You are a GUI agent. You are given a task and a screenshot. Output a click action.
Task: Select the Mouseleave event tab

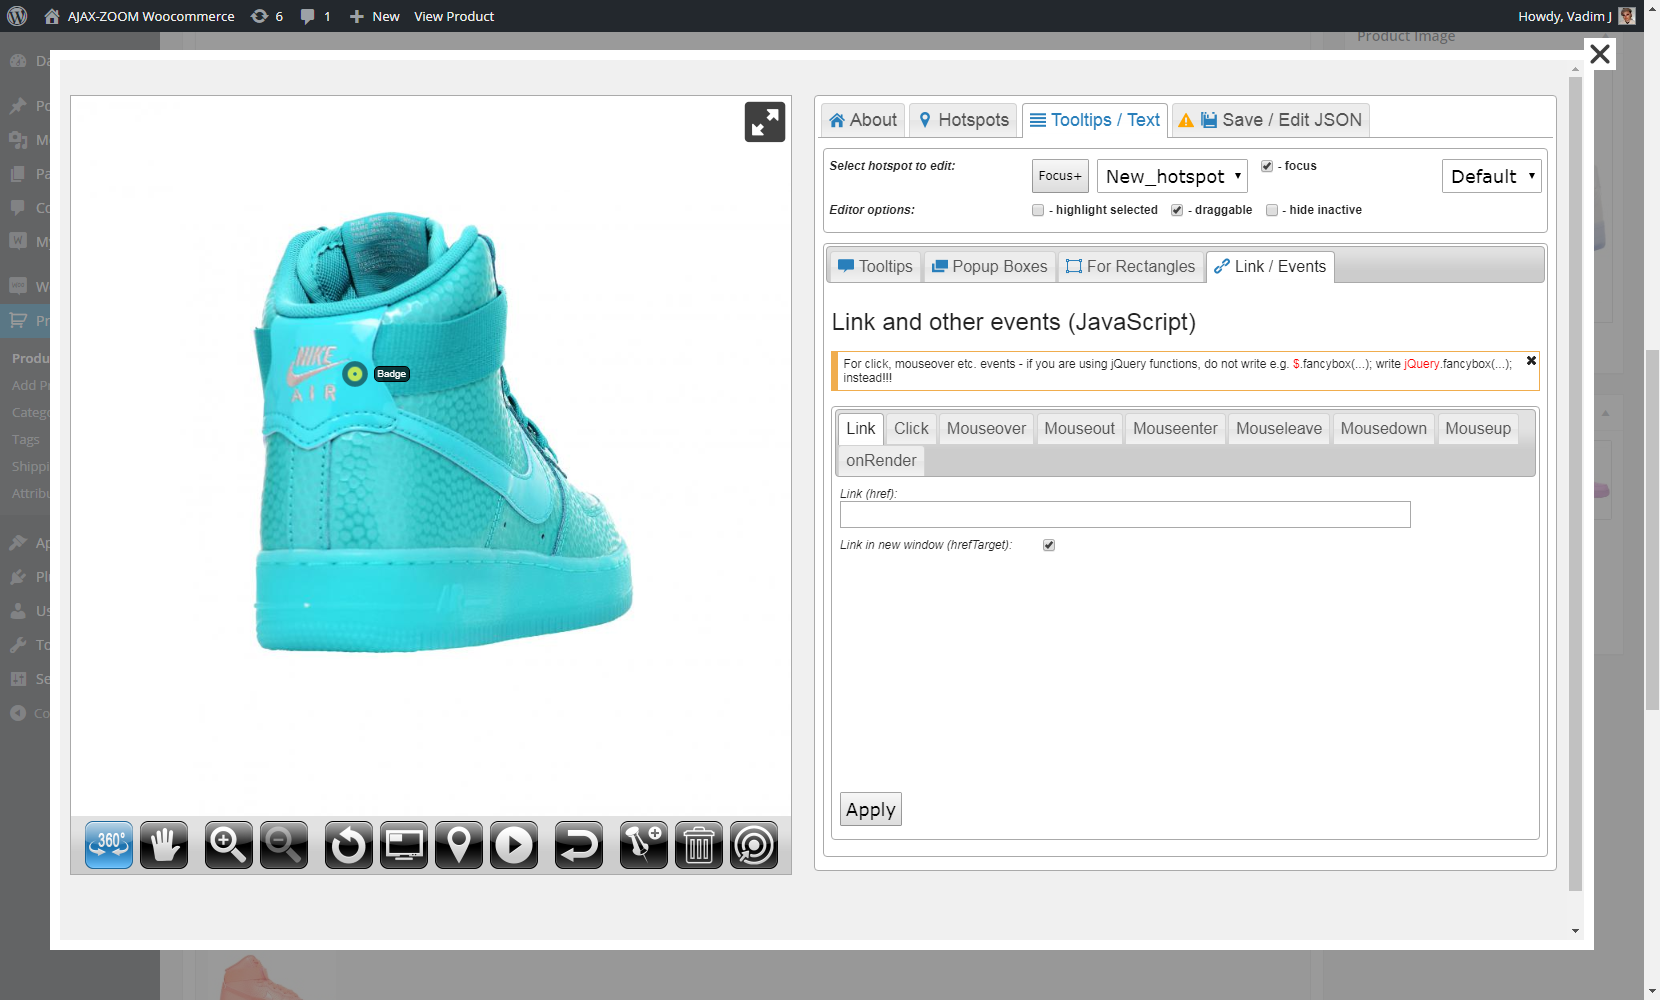coord(1279,428)
